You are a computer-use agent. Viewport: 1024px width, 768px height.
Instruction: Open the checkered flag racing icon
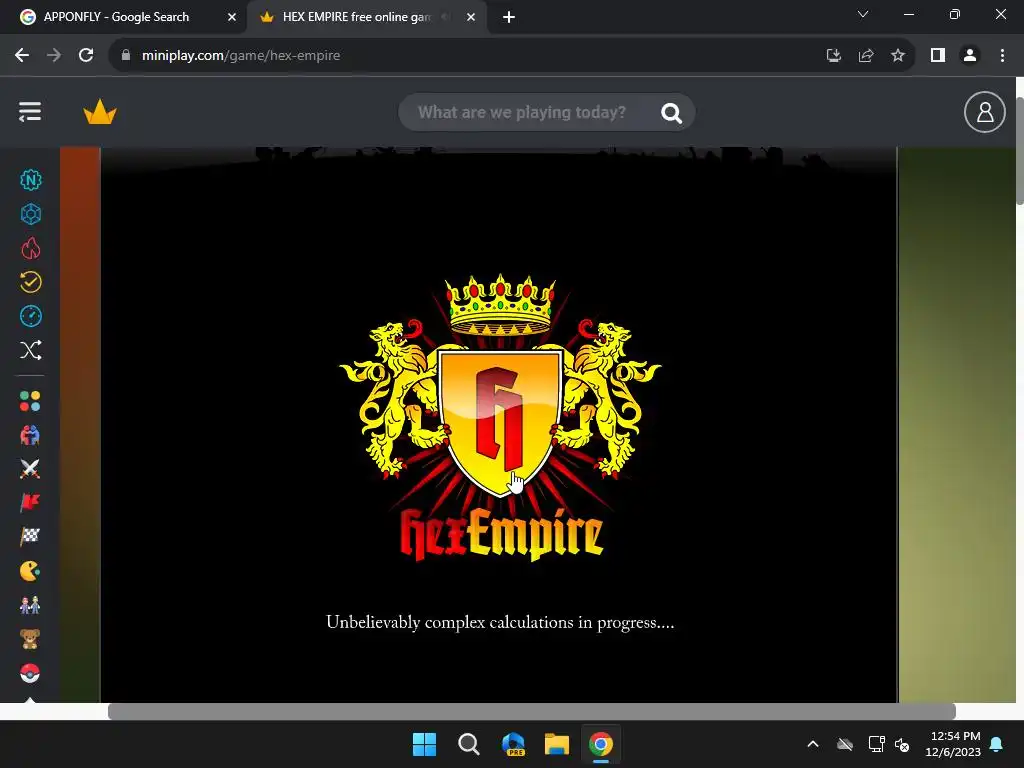(30, 537)
